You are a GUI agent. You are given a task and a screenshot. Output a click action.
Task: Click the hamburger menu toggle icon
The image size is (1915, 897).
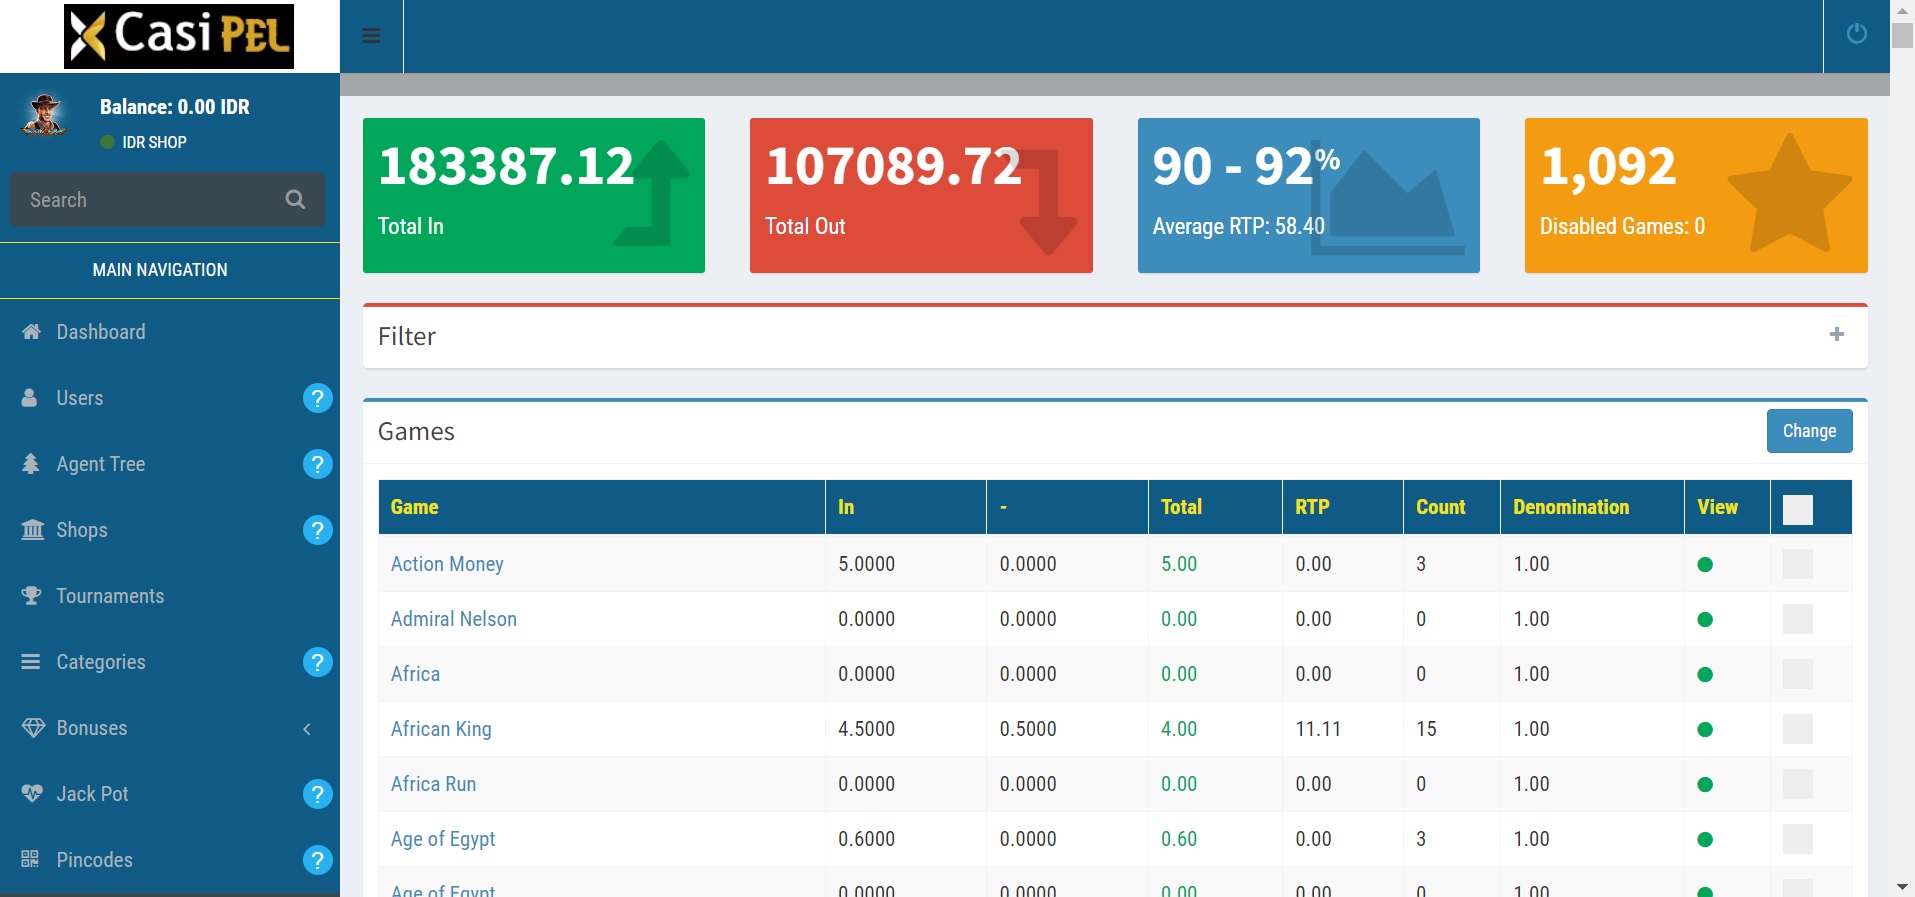pyautogui.click(x=371, y=36)
